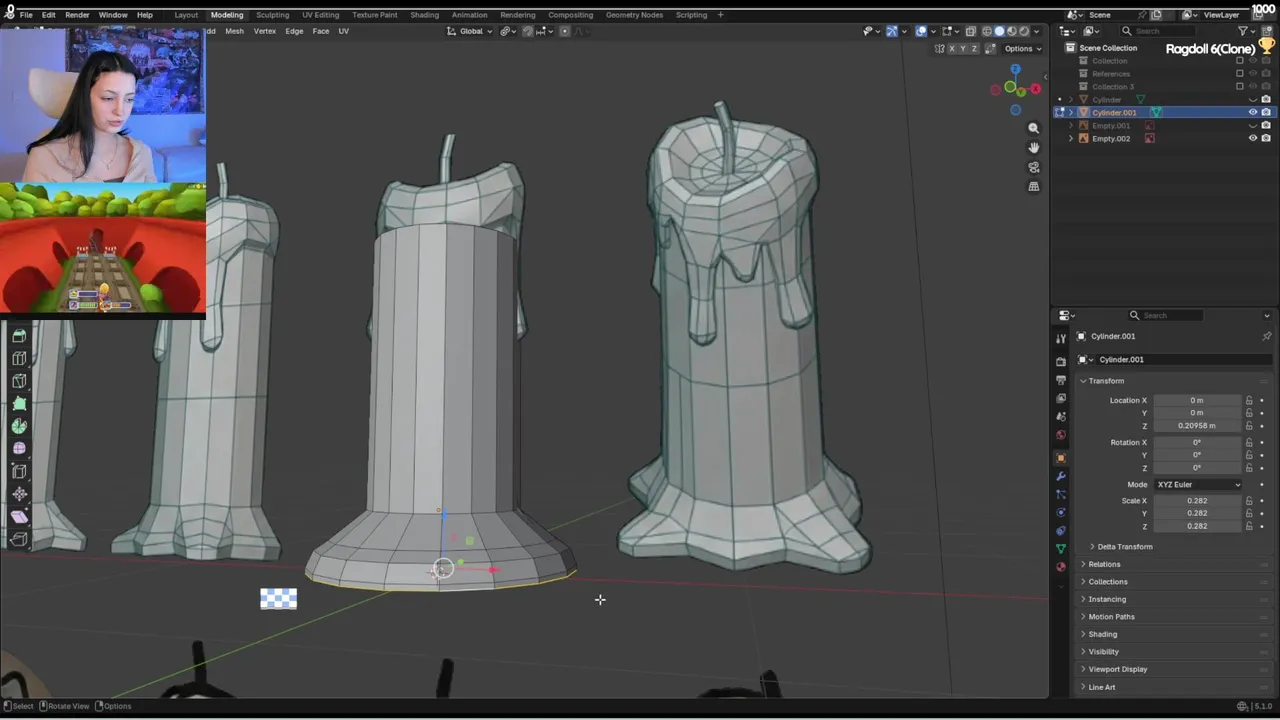Image resolution: width=1280 pixels, height=720 pixels.
Task: Open the shading options dropdown arrow
Action: coord(1036,31)
